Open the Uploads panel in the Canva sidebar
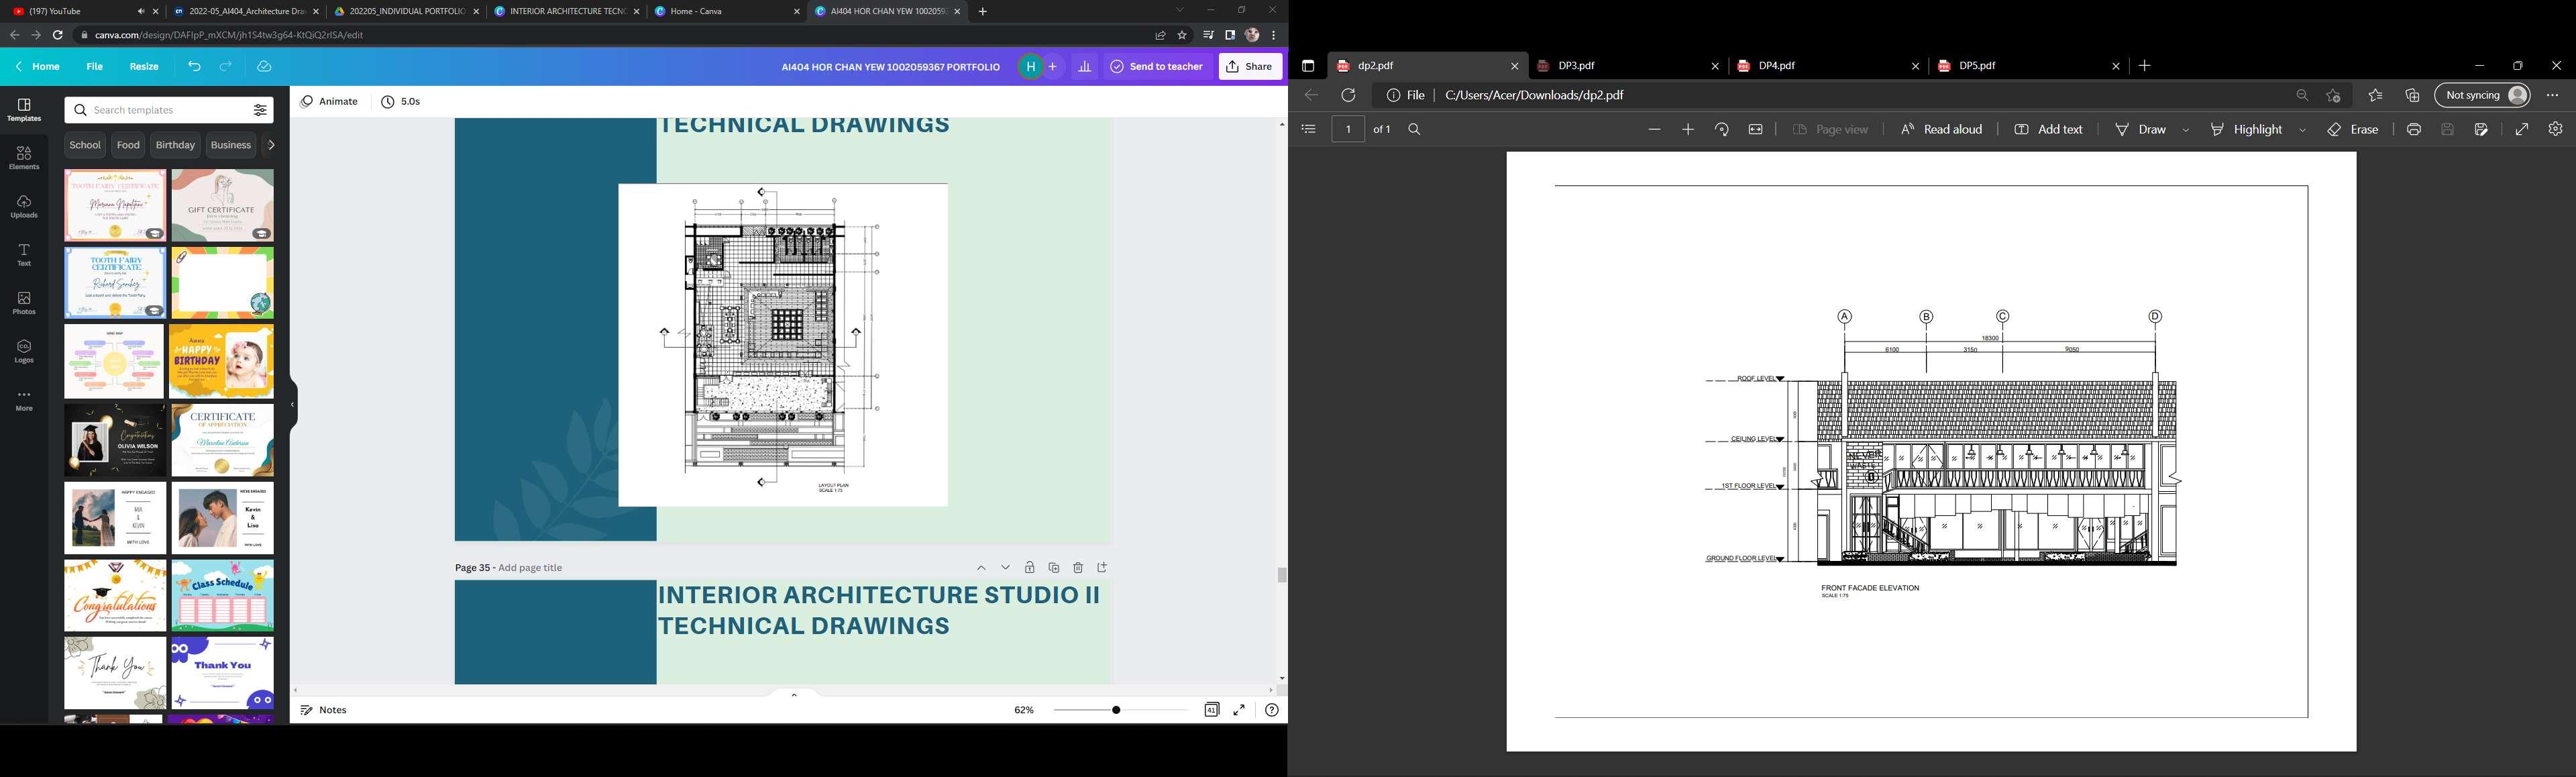The height and width of the screenshot is (777, 2576). 24,206
